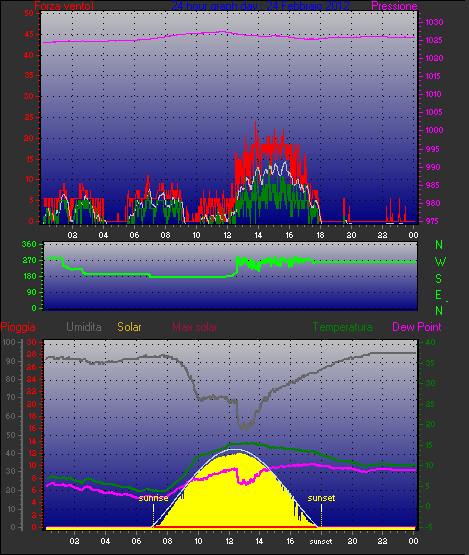Select the Umidita legend label

coord(84,327)
